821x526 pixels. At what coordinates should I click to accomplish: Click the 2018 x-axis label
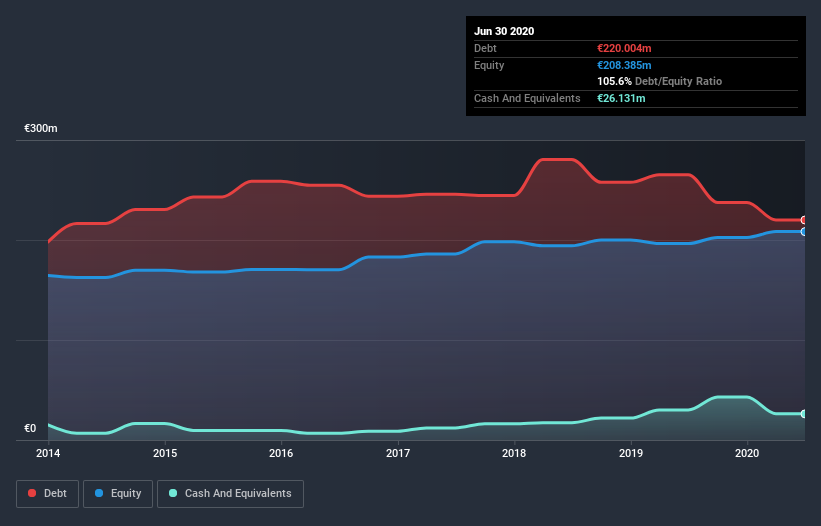pos(514,453)
